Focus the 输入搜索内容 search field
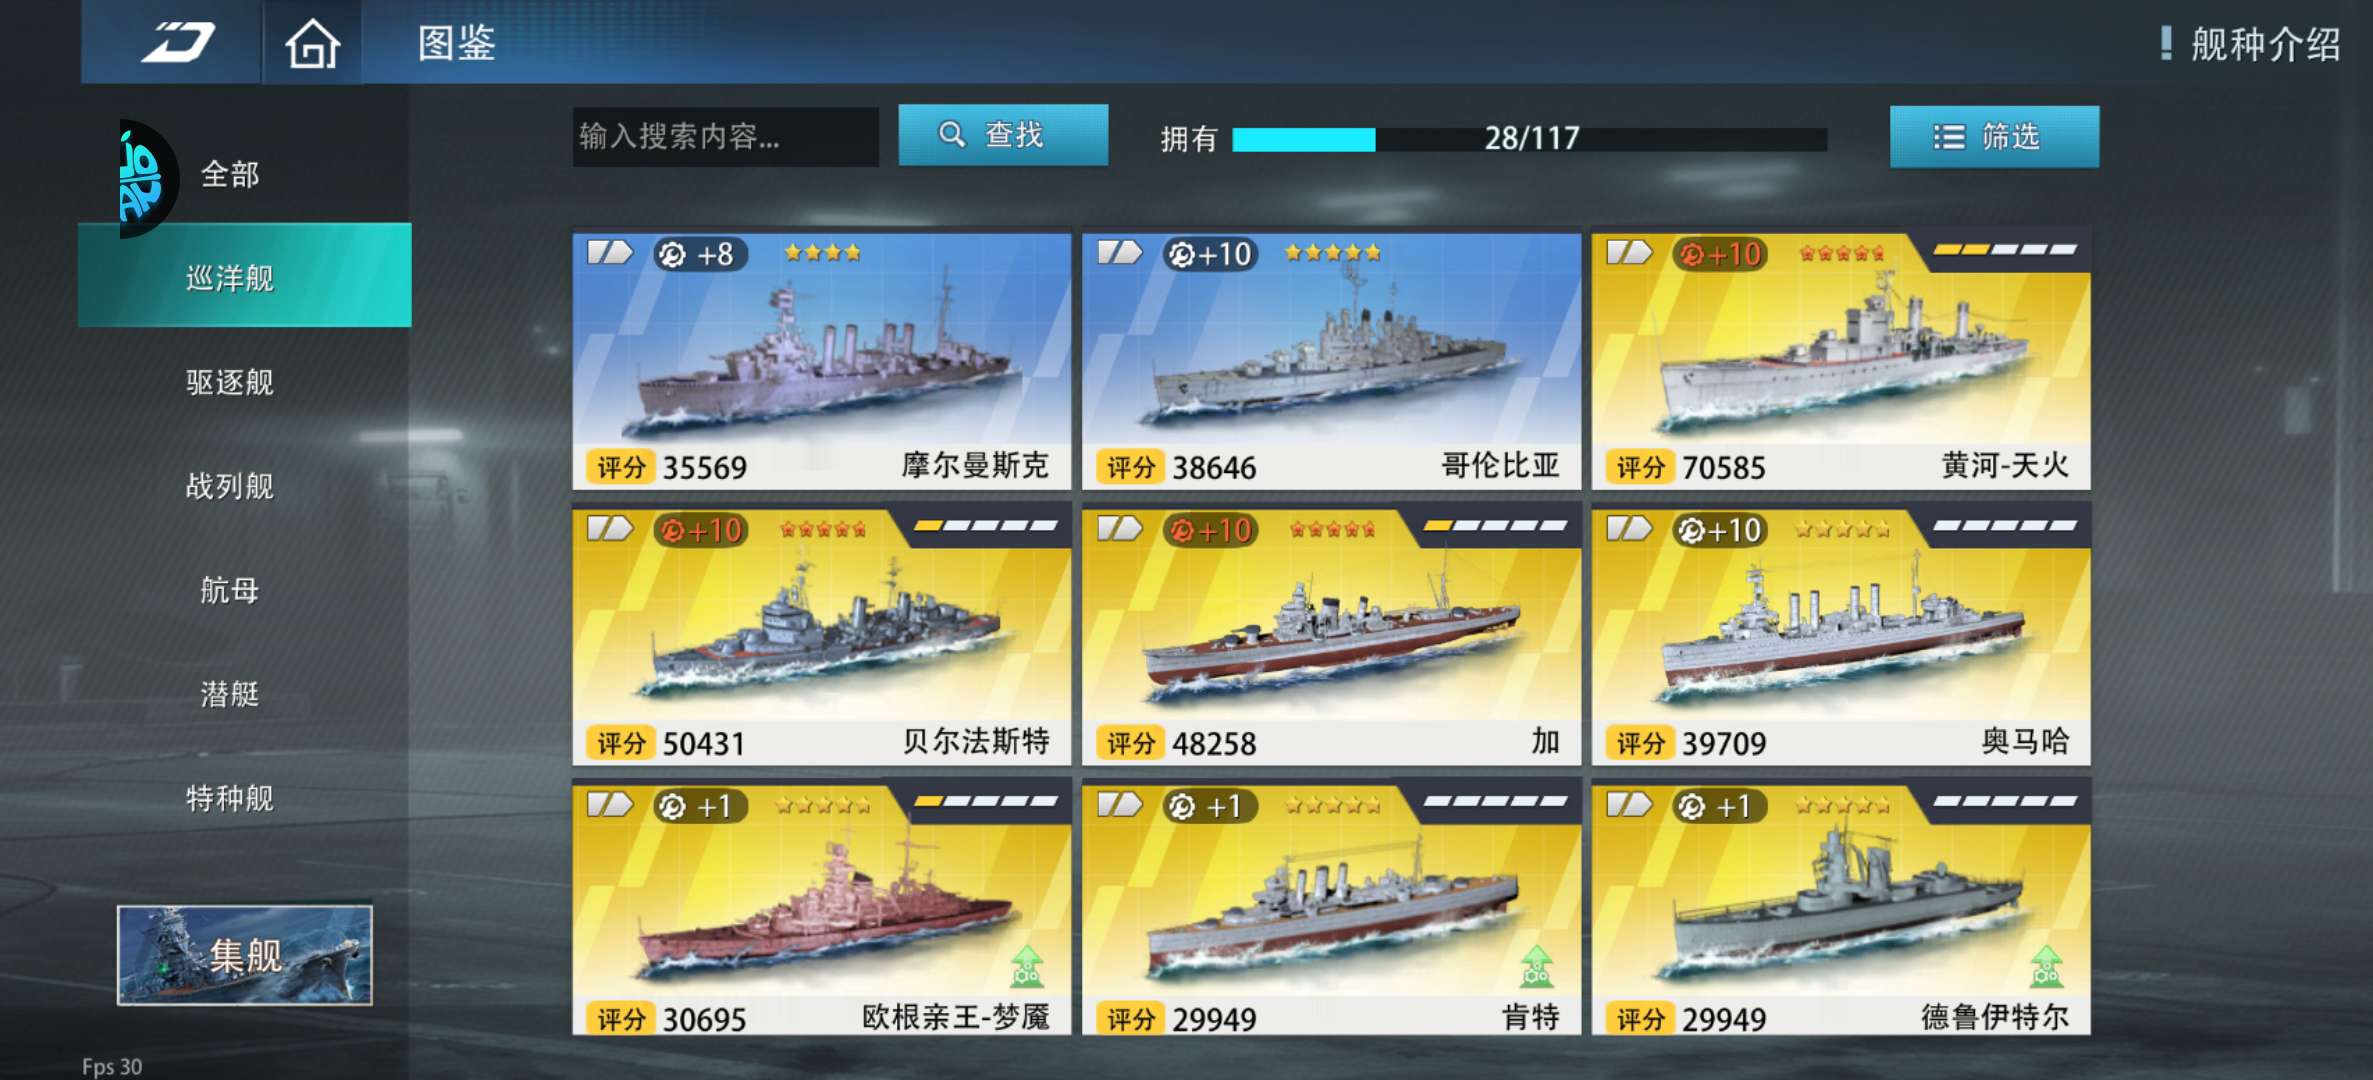The width and height of the screenshot is (2373, 1080). click(x=725, y=136)
